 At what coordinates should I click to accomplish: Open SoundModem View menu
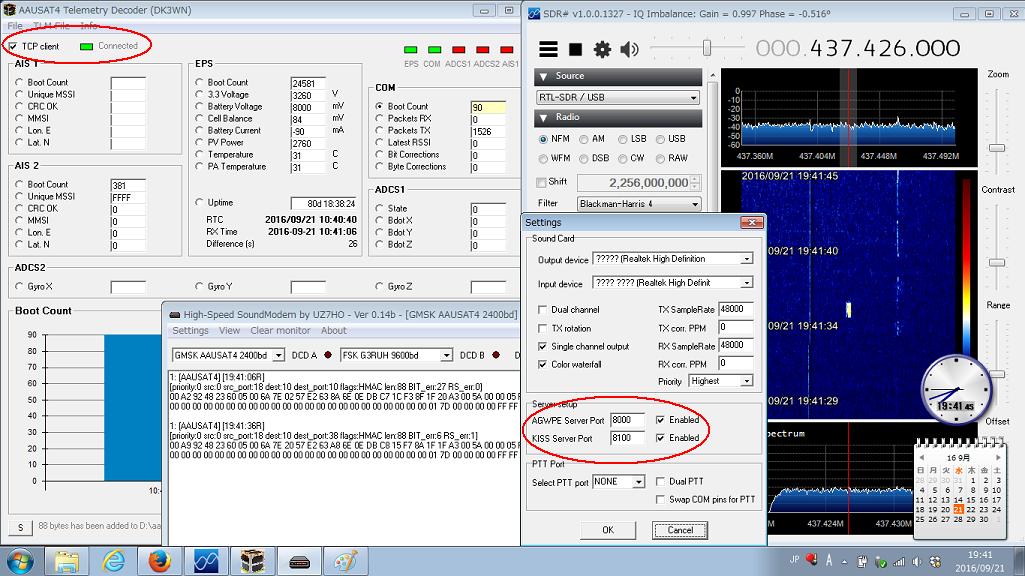(x=229, y=331)
